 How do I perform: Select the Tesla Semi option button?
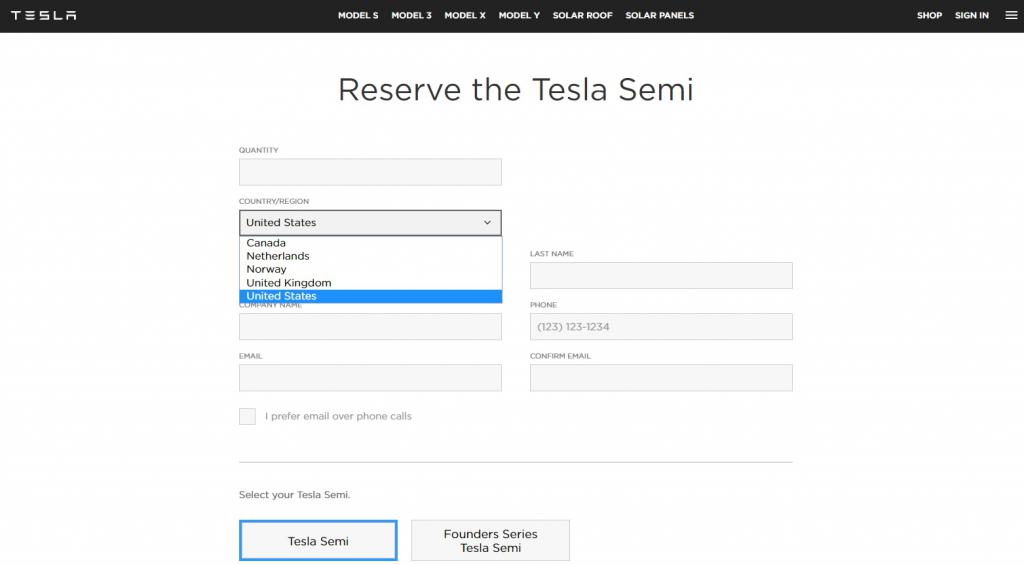(318, 541)
